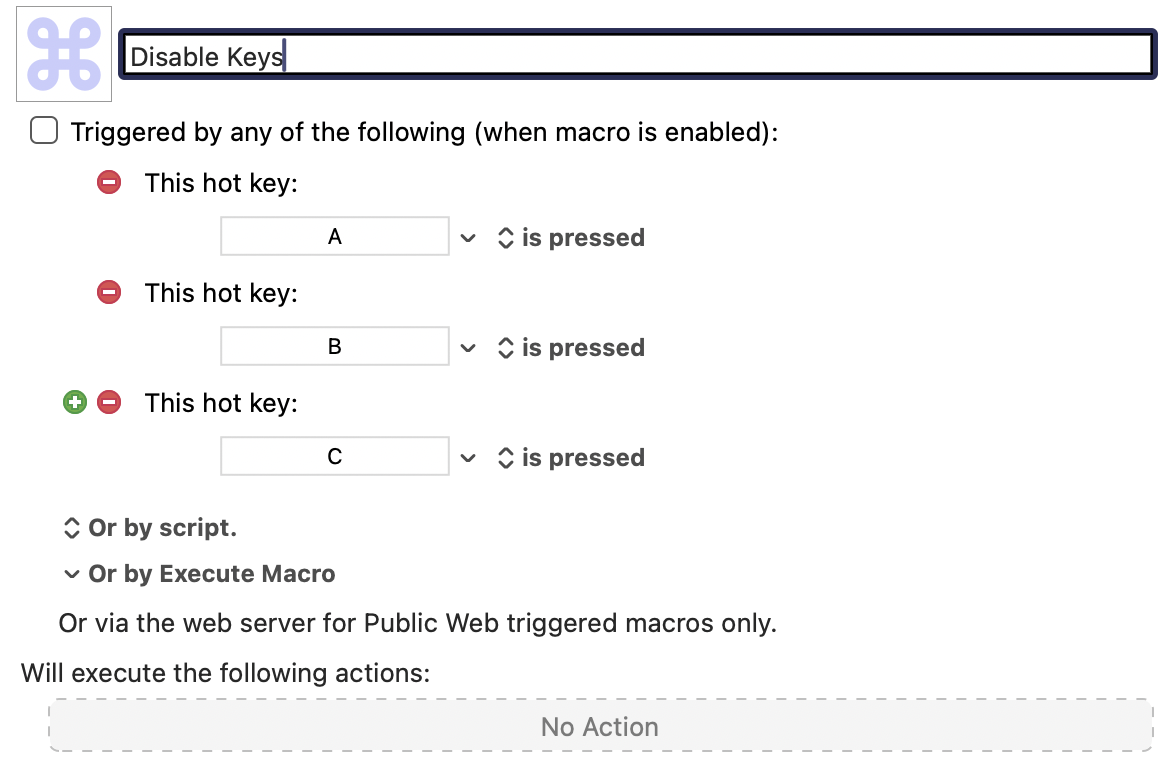Image resolution: width=1170 pixels, height=772 pixels.
Task: Click the hot key field showing A
Action: point(335,236)
